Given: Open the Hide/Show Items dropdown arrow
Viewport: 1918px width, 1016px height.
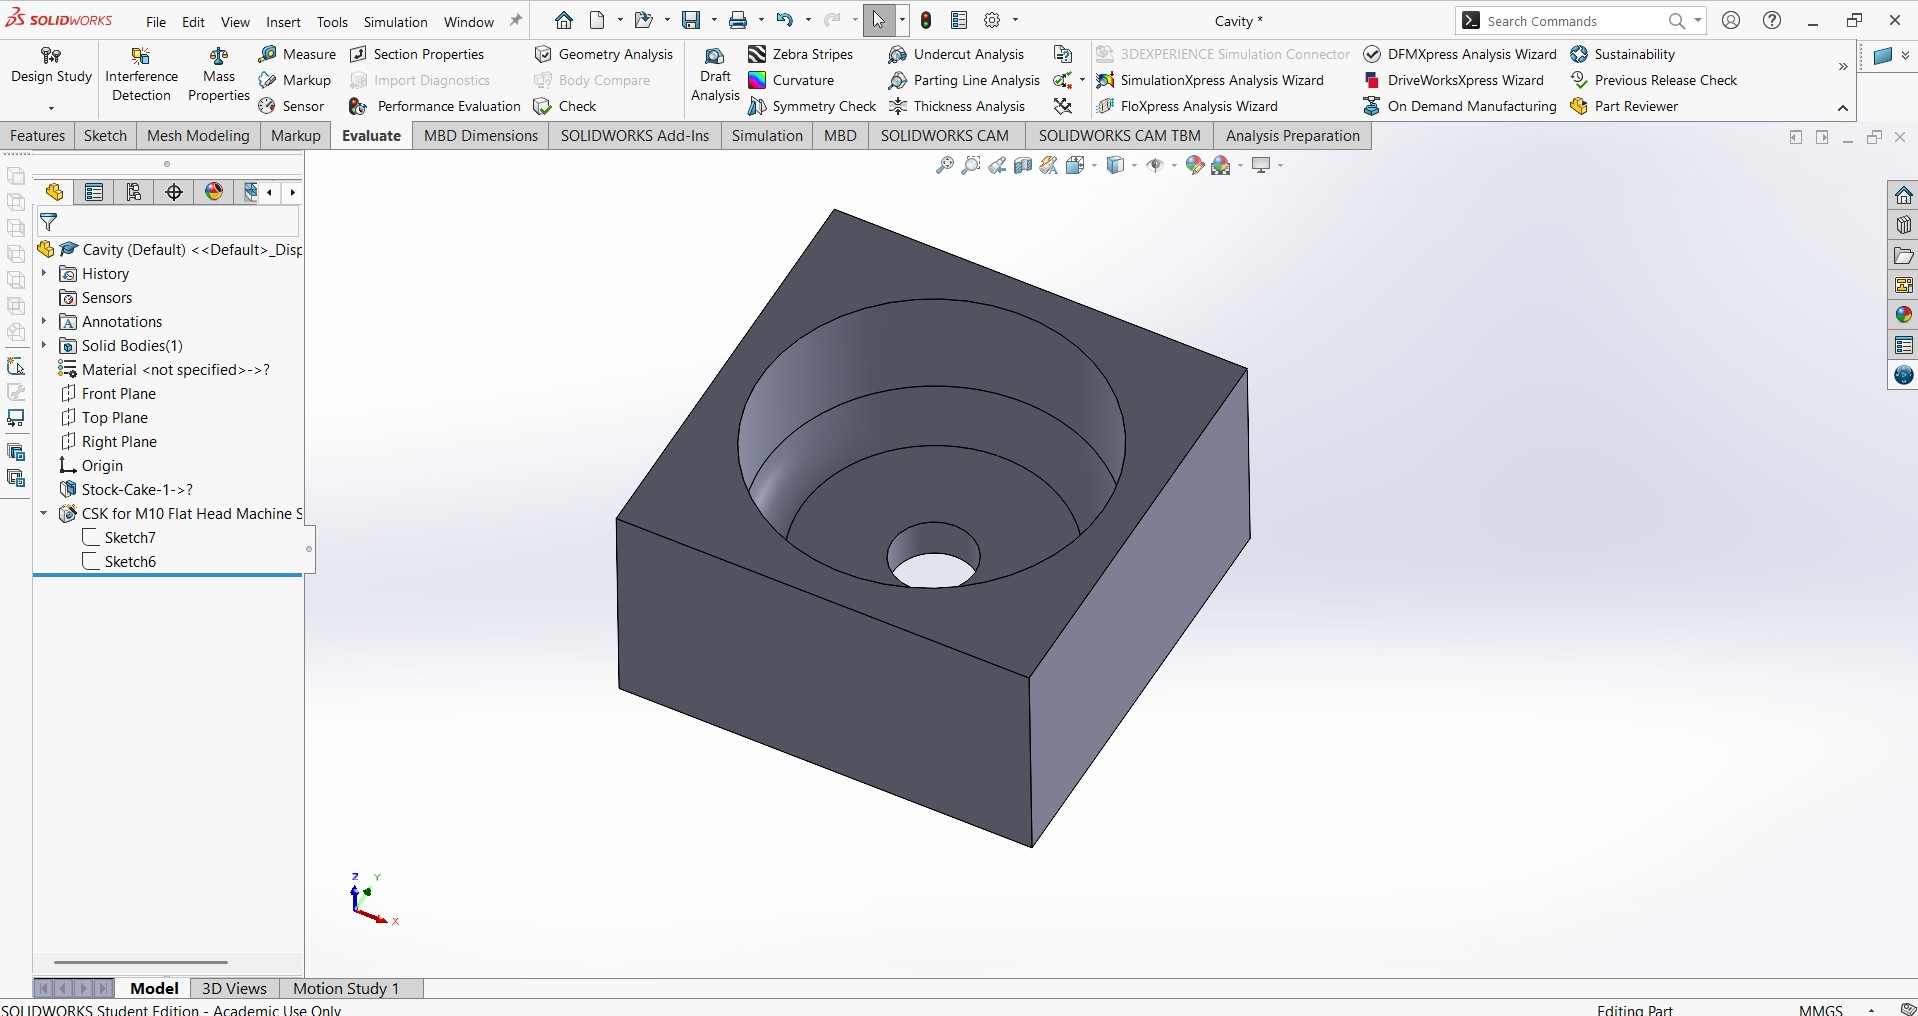Looking at the screenshot, I should pos(1174,165).
